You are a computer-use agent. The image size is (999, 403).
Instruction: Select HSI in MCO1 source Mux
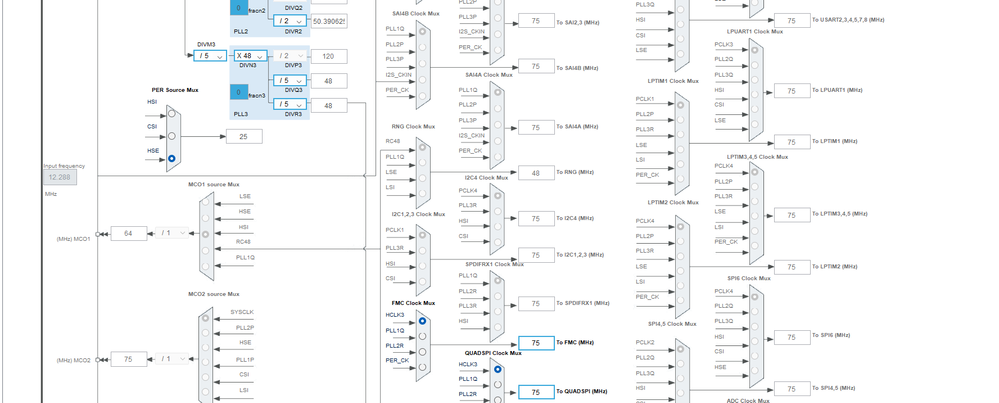pos(205,234)
